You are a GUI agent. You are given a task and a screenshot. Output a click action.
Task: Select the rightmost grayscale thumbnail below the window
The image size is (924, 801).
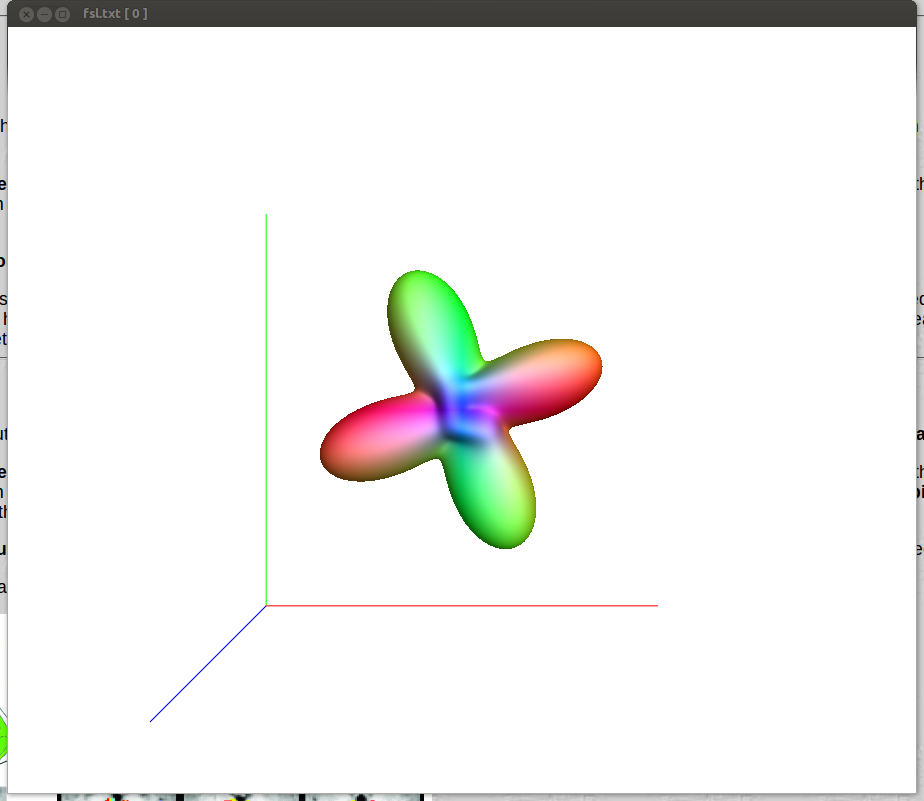point(361,797)
